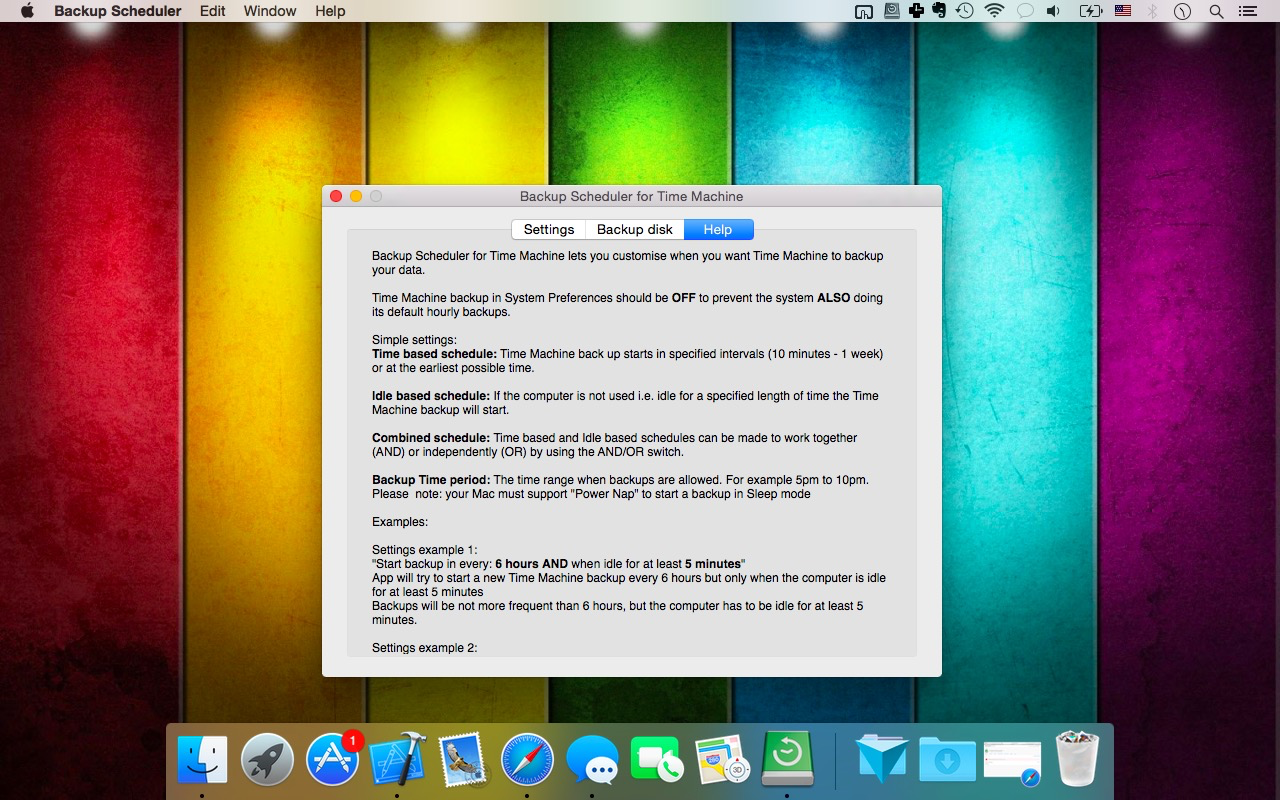Open App Store with badge in the Dock
The width and height of the screenshot is (1280, 800).
point(332,760)
